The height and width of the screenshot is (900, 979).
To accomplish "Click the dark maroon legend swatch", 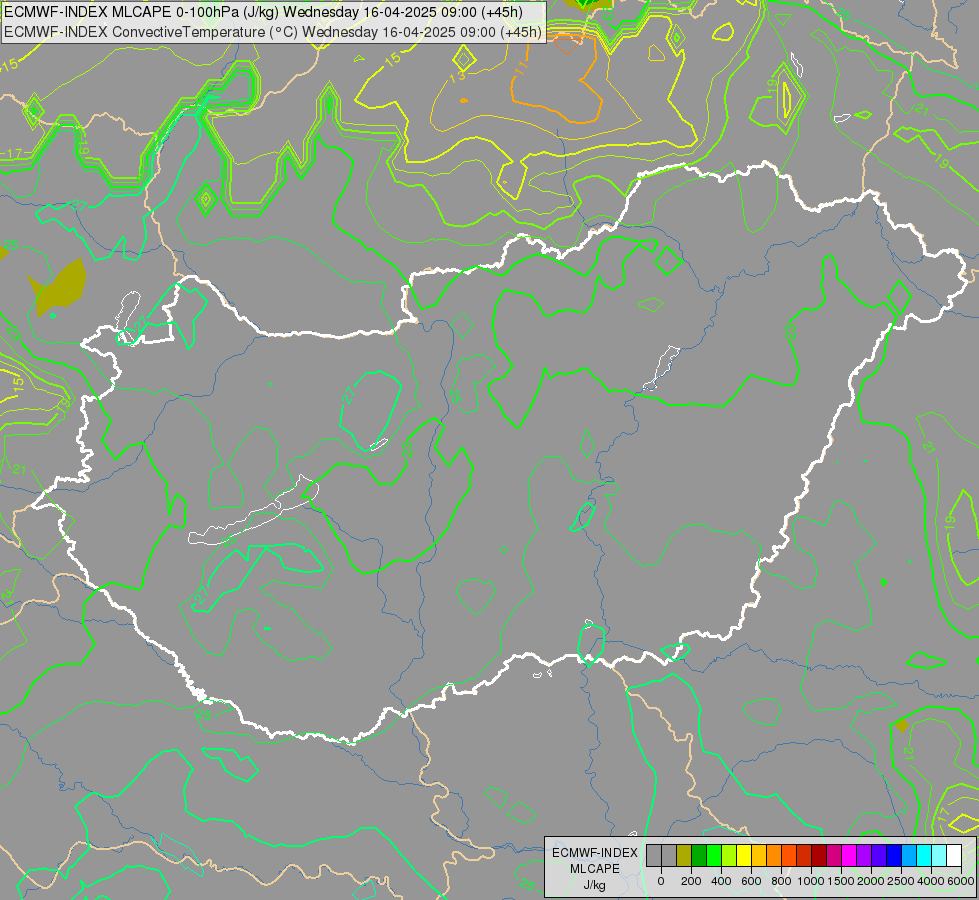I will click(819, 856).
